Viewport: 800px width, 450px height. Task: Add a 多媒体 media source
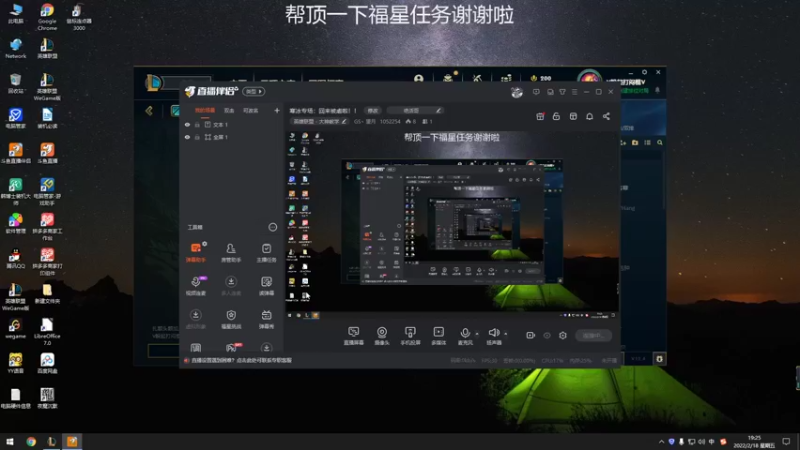(439, 335)
